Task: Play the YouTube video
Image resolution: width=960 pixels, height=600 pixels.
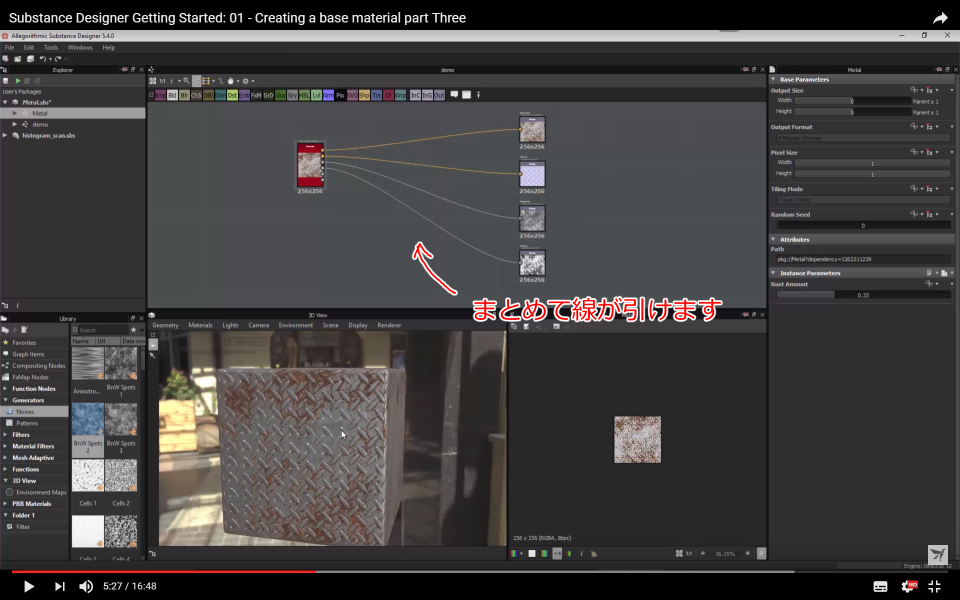Action: (28, 587)
